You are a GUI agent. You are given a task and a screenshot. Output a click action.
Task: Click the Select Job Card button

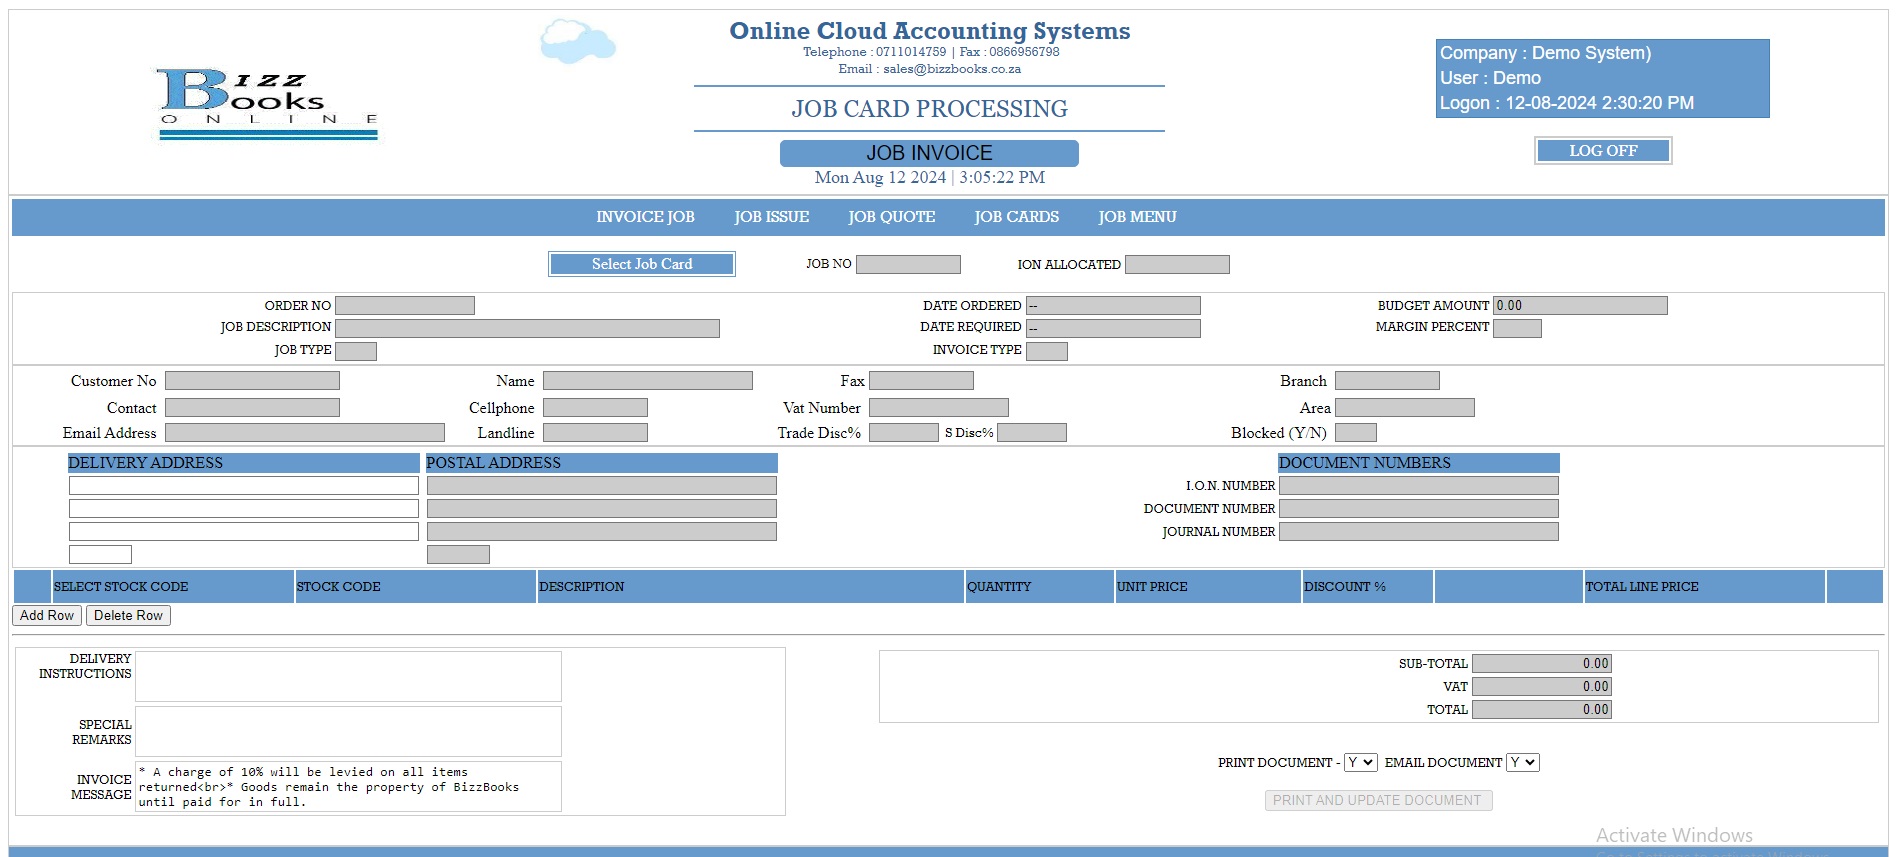coord(642,264)
